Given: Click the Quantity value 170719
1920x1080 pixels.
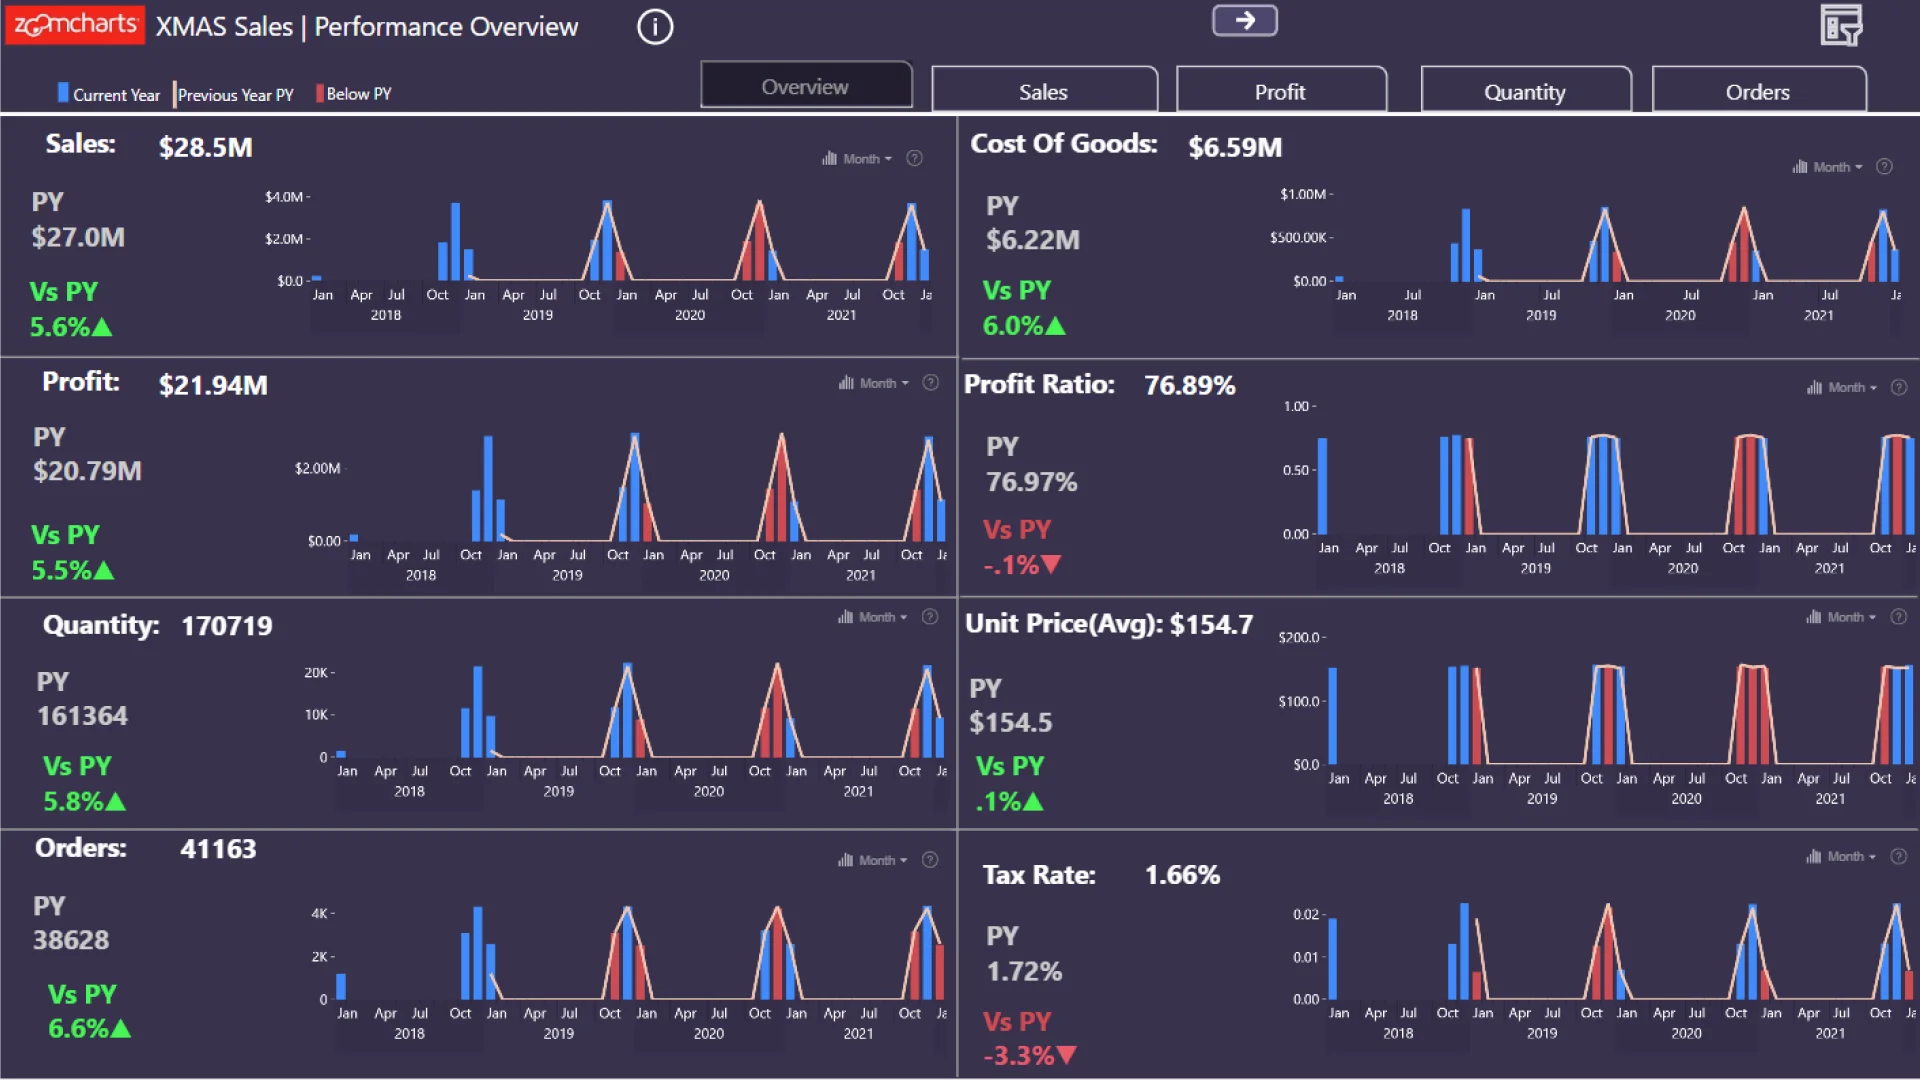Looking at the screenshot, I should [x=227, y=626].
